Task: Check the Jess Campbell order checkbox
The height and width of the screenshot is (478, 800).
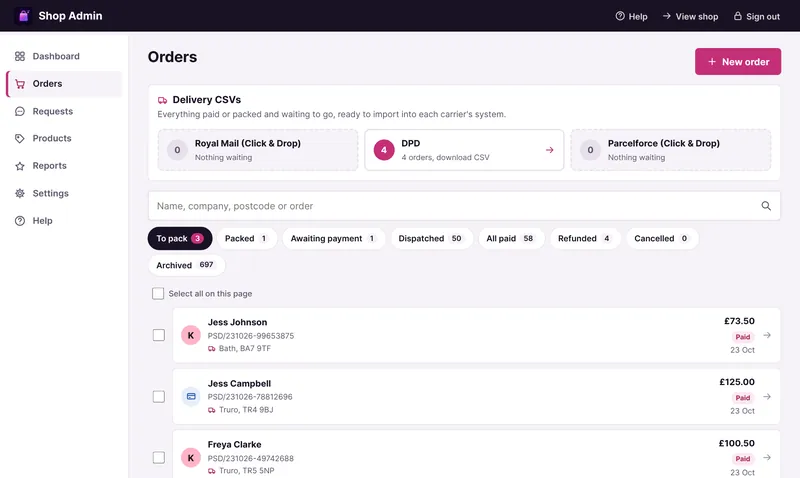Action: pyautogui.click(x=159, y=396)
